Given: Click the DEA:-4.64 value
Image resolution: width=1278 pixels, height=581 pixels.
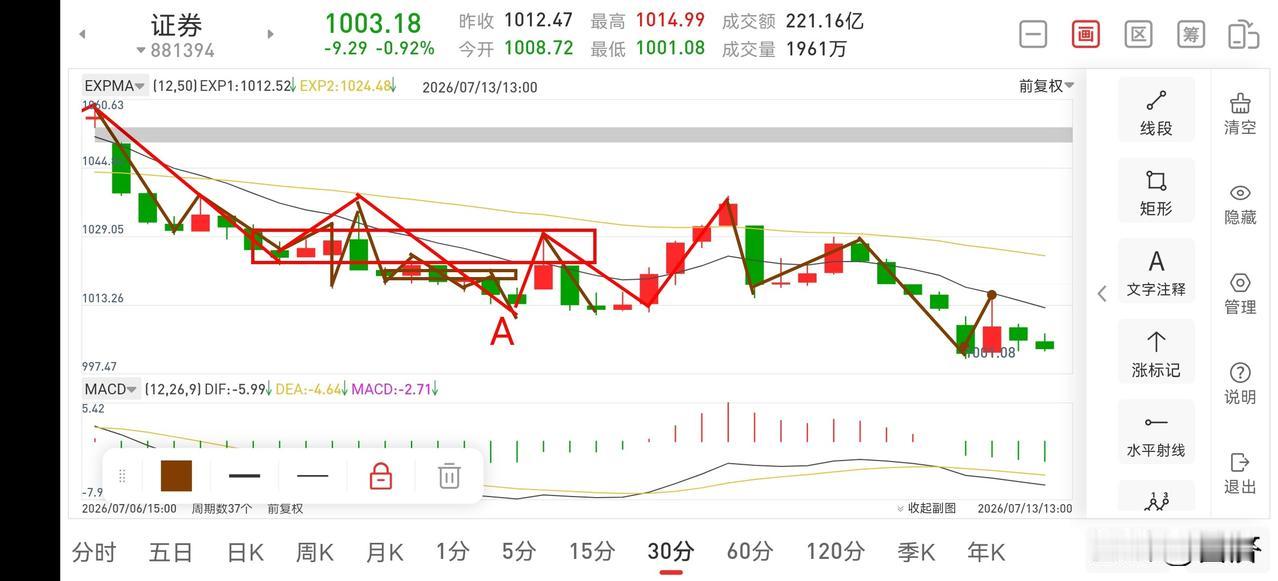Looking at the screenshot, I should (x=309, y=389).
